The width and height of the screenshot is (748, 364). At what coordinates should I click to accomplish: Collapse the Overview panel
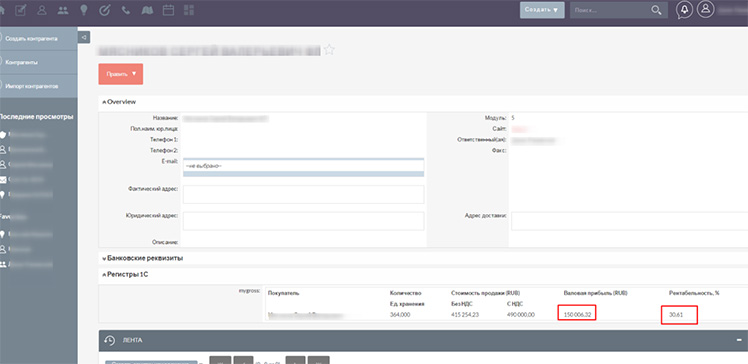(x=119, y=102)
